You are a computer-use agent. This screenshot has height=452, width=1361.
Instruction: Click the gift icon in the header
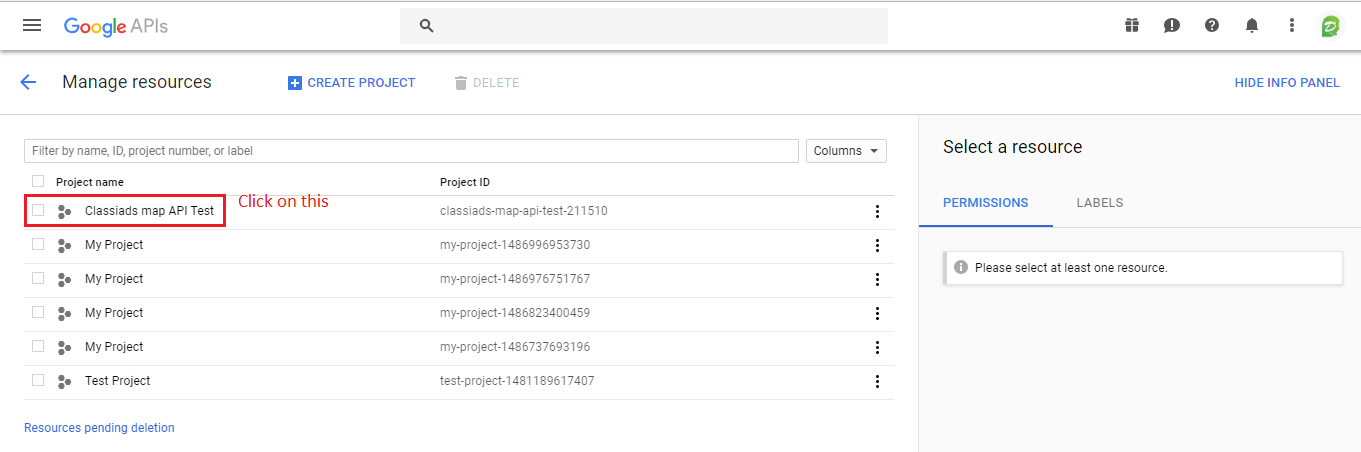tap(1132, 25)
